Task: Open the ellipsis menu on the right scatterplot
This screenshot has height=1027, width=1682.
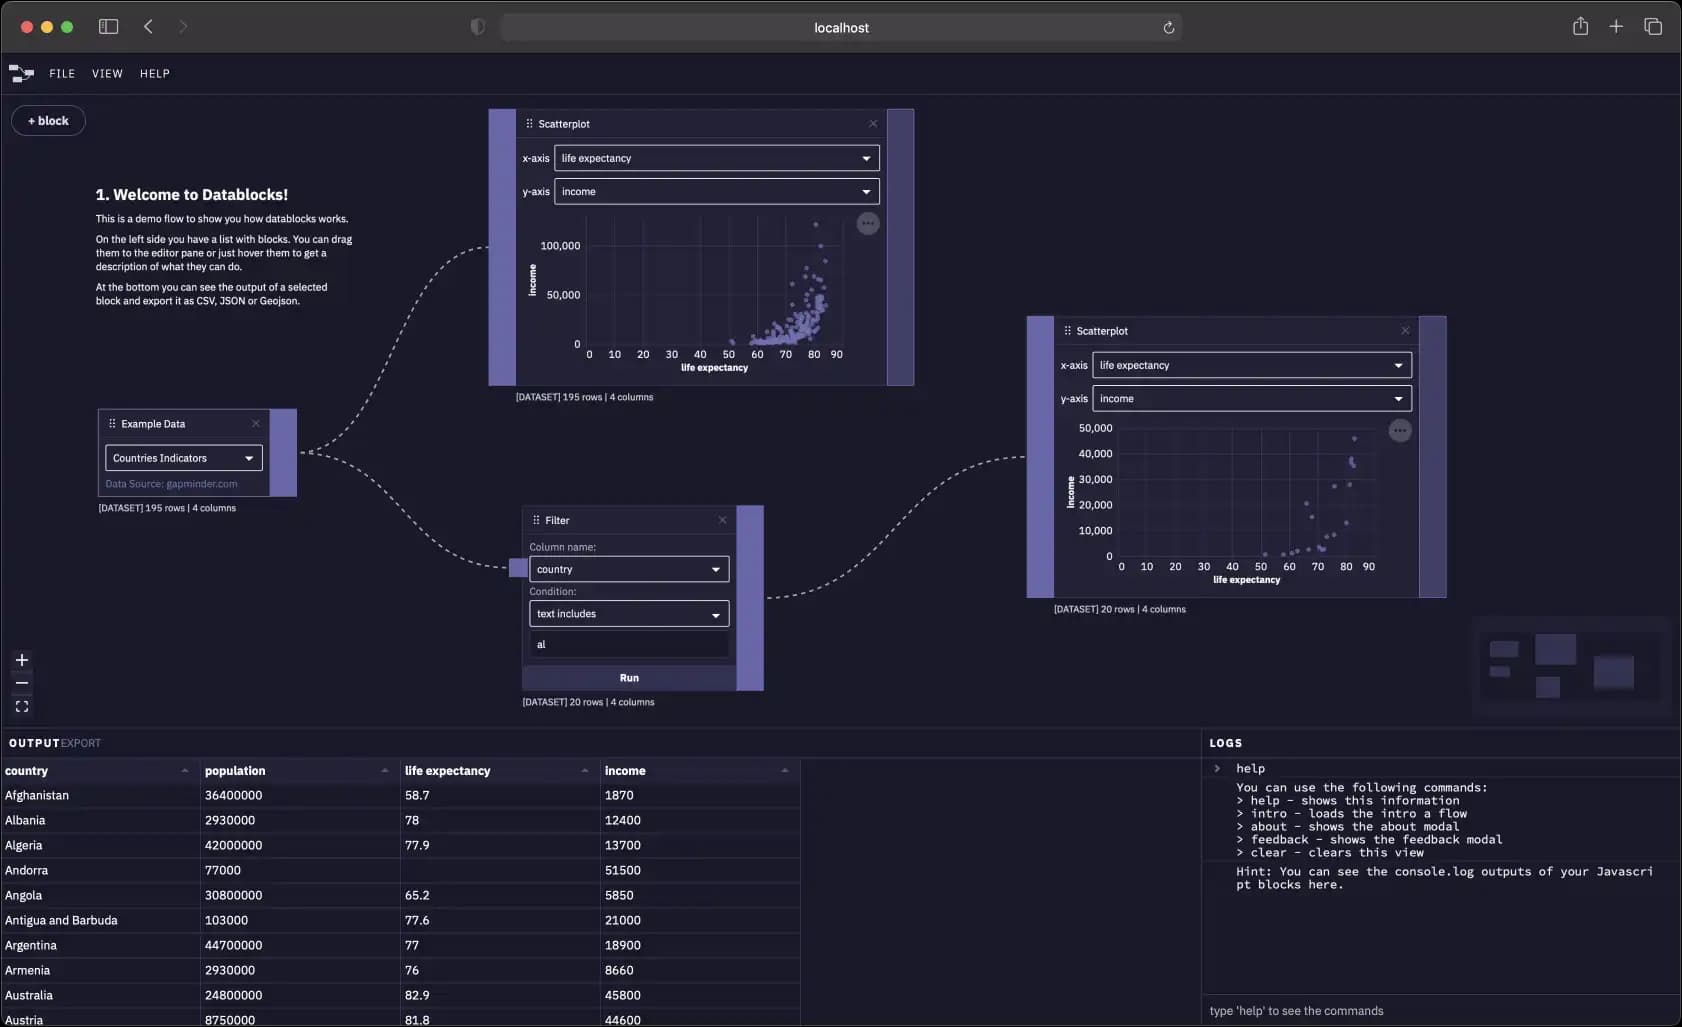Action: point(1399,430)
